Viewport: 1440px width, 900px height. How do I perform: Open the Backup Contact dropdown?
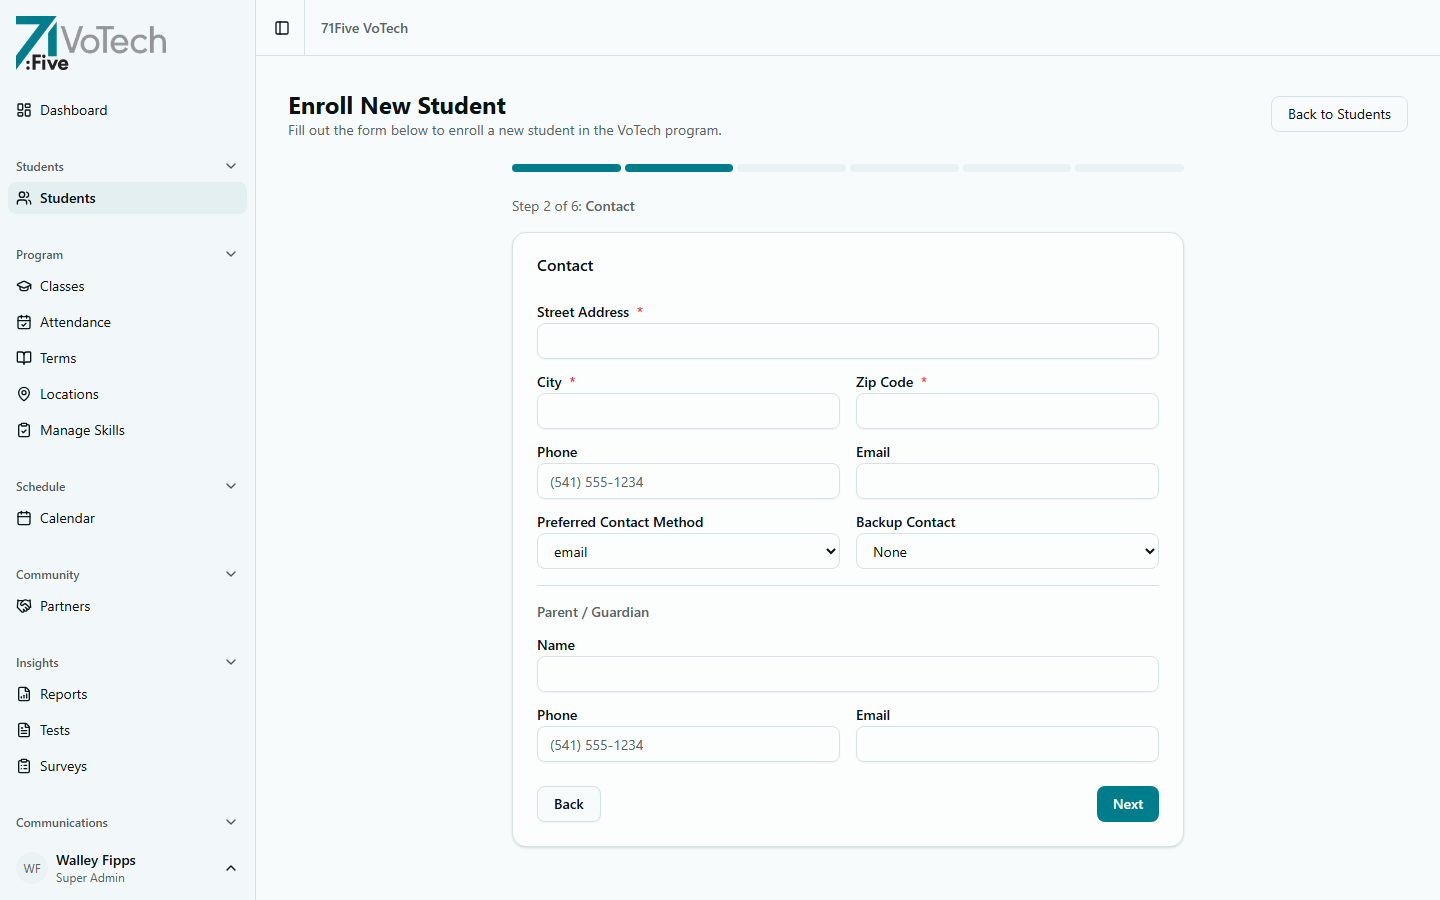tap(1006, 551)
